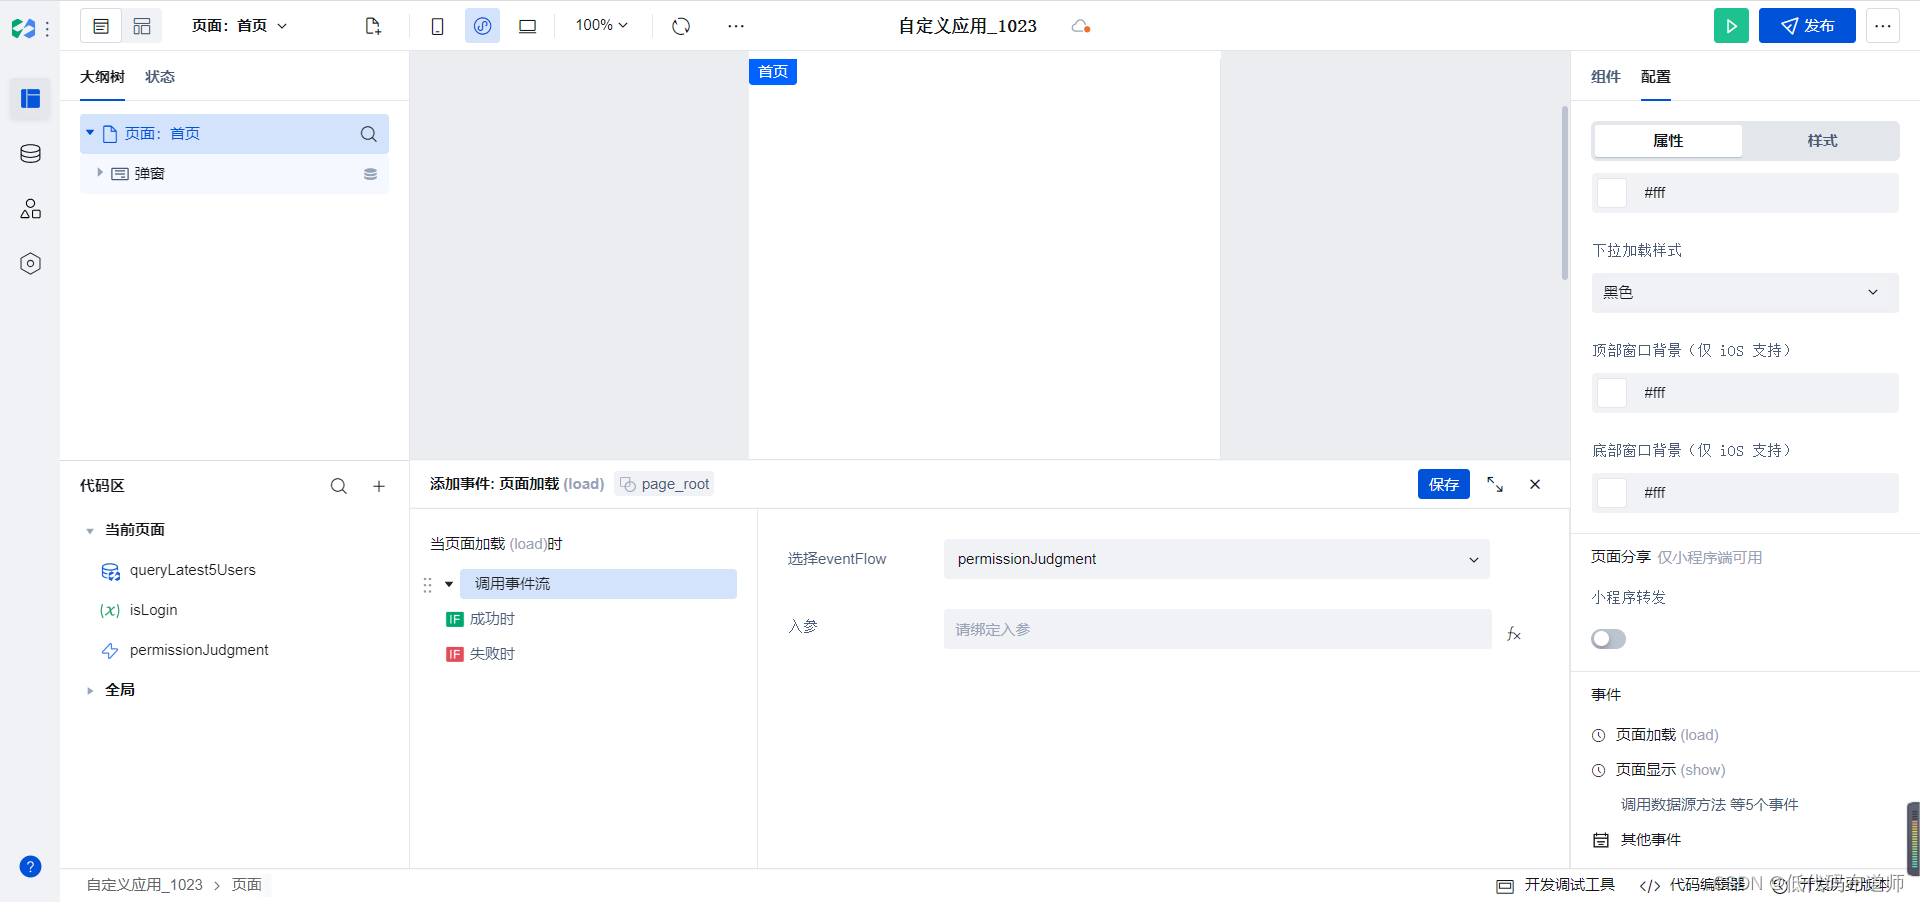Collapse the 页面: 首页 tree node
This screenshot has height=902, width=1920.
(x=90, y=133)
